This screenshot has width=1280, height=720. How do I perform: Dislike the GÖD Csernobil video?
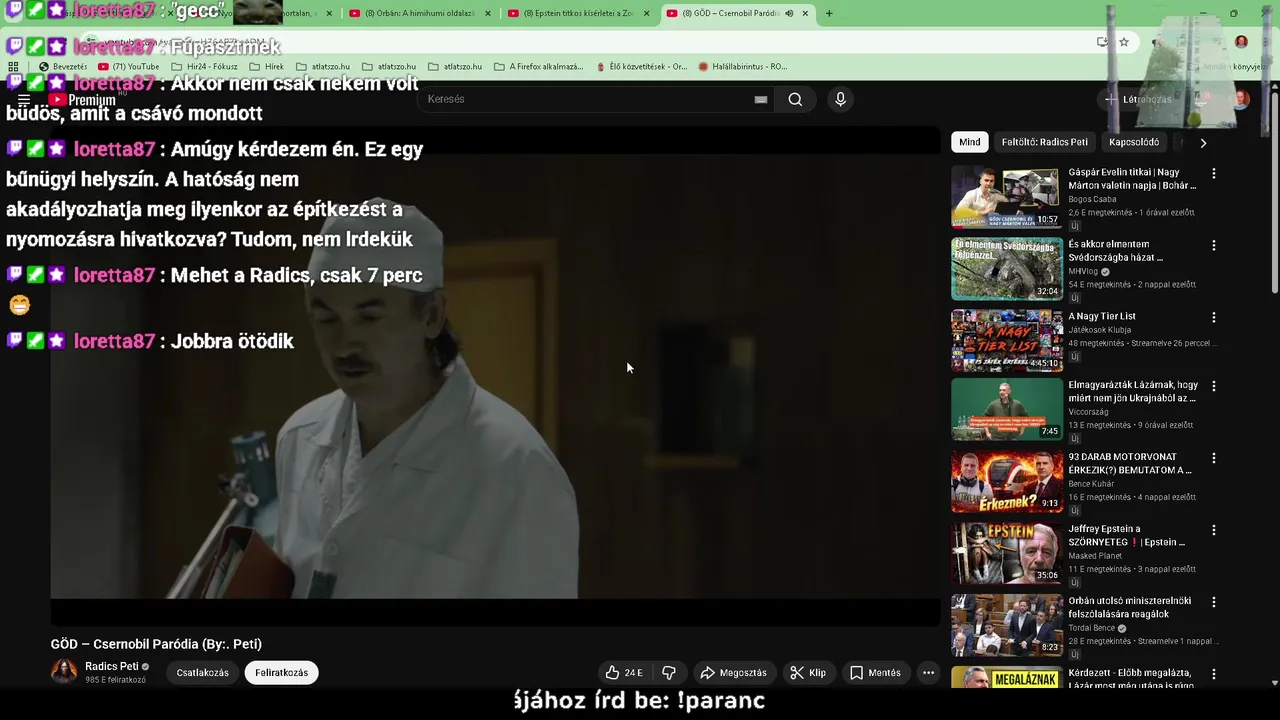pyautogui.click(x=669, y=673)
